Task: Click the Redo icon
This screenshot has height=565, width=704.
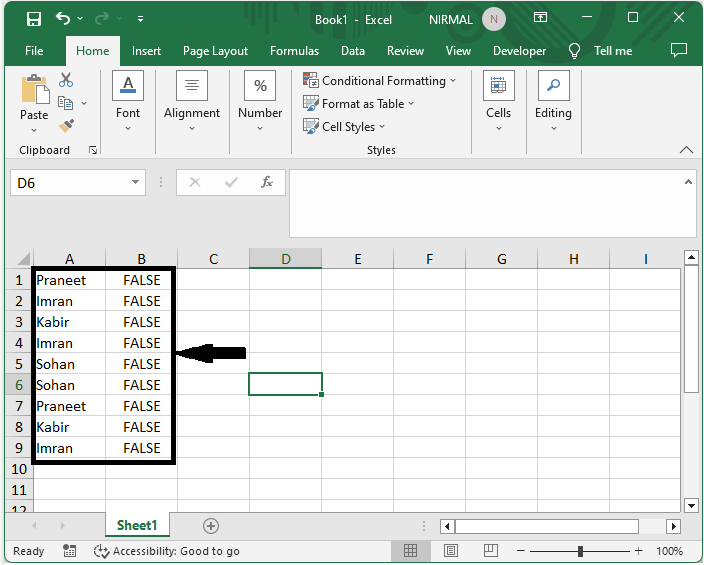Action: point(102,19)
